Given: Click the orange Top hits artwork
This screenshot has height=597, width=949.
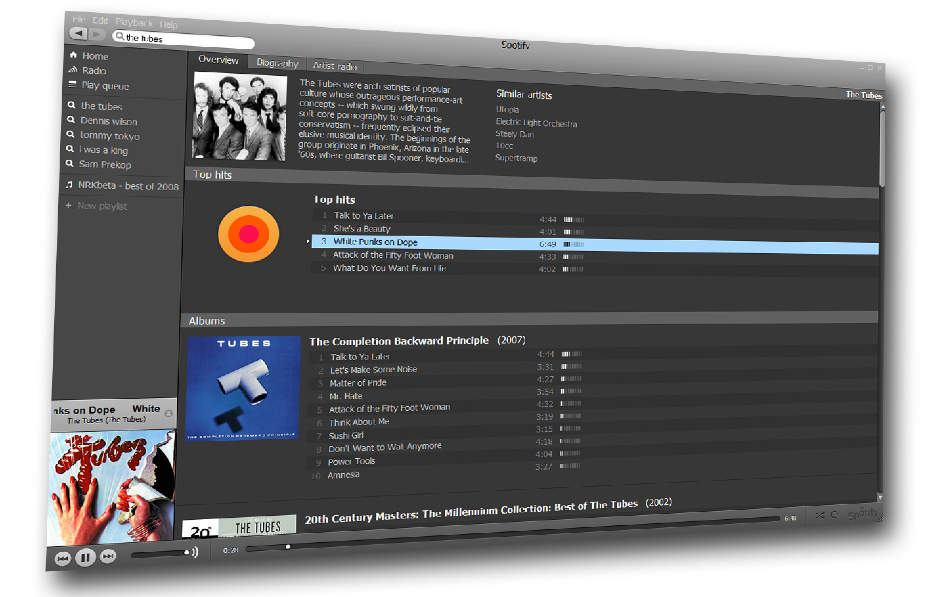Looking at the screenshot, I should 248,234.
